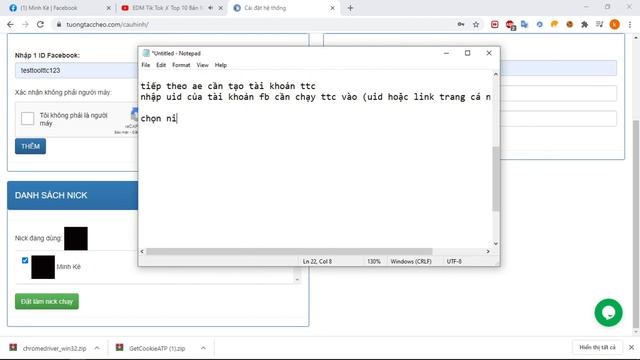Click the line 'tiếp theo ae cần tạo tài khoản ttc'
640x360 pixels.
(228, 86)
